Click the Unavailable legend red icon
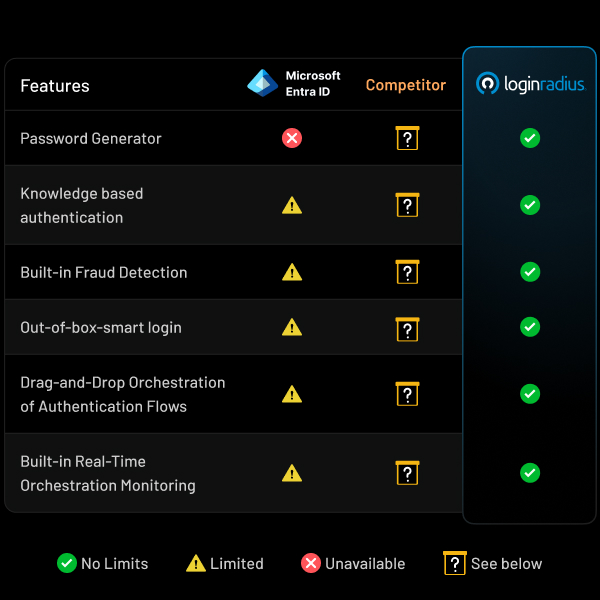Image resolution: width=600 pixels, height=600 pixels. tap(311, 564)
